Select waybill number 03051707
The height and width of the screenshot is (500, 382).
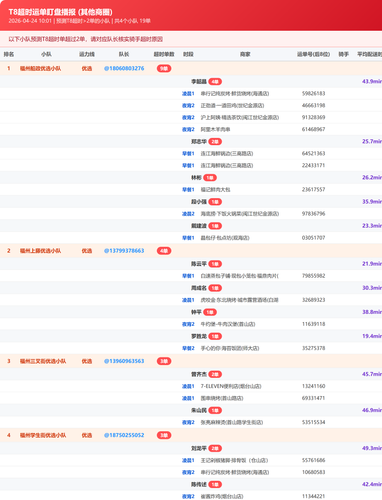coord(313,238)
